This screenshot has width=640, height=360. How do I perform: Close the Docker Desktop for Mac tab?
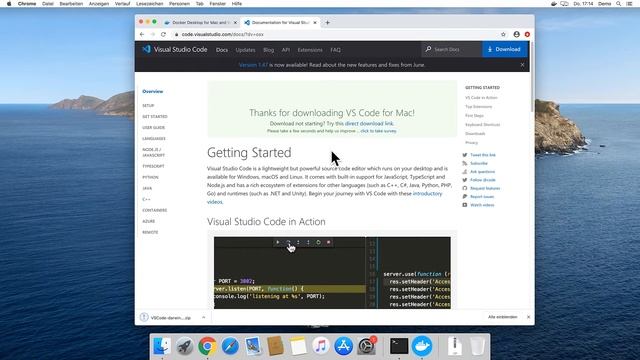click(235, 23)
